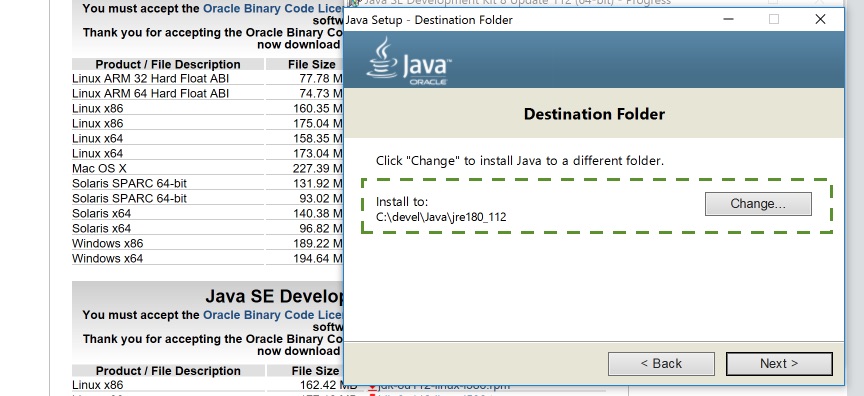
Task: Go back using the < Back button
Action: click(661, 364)
